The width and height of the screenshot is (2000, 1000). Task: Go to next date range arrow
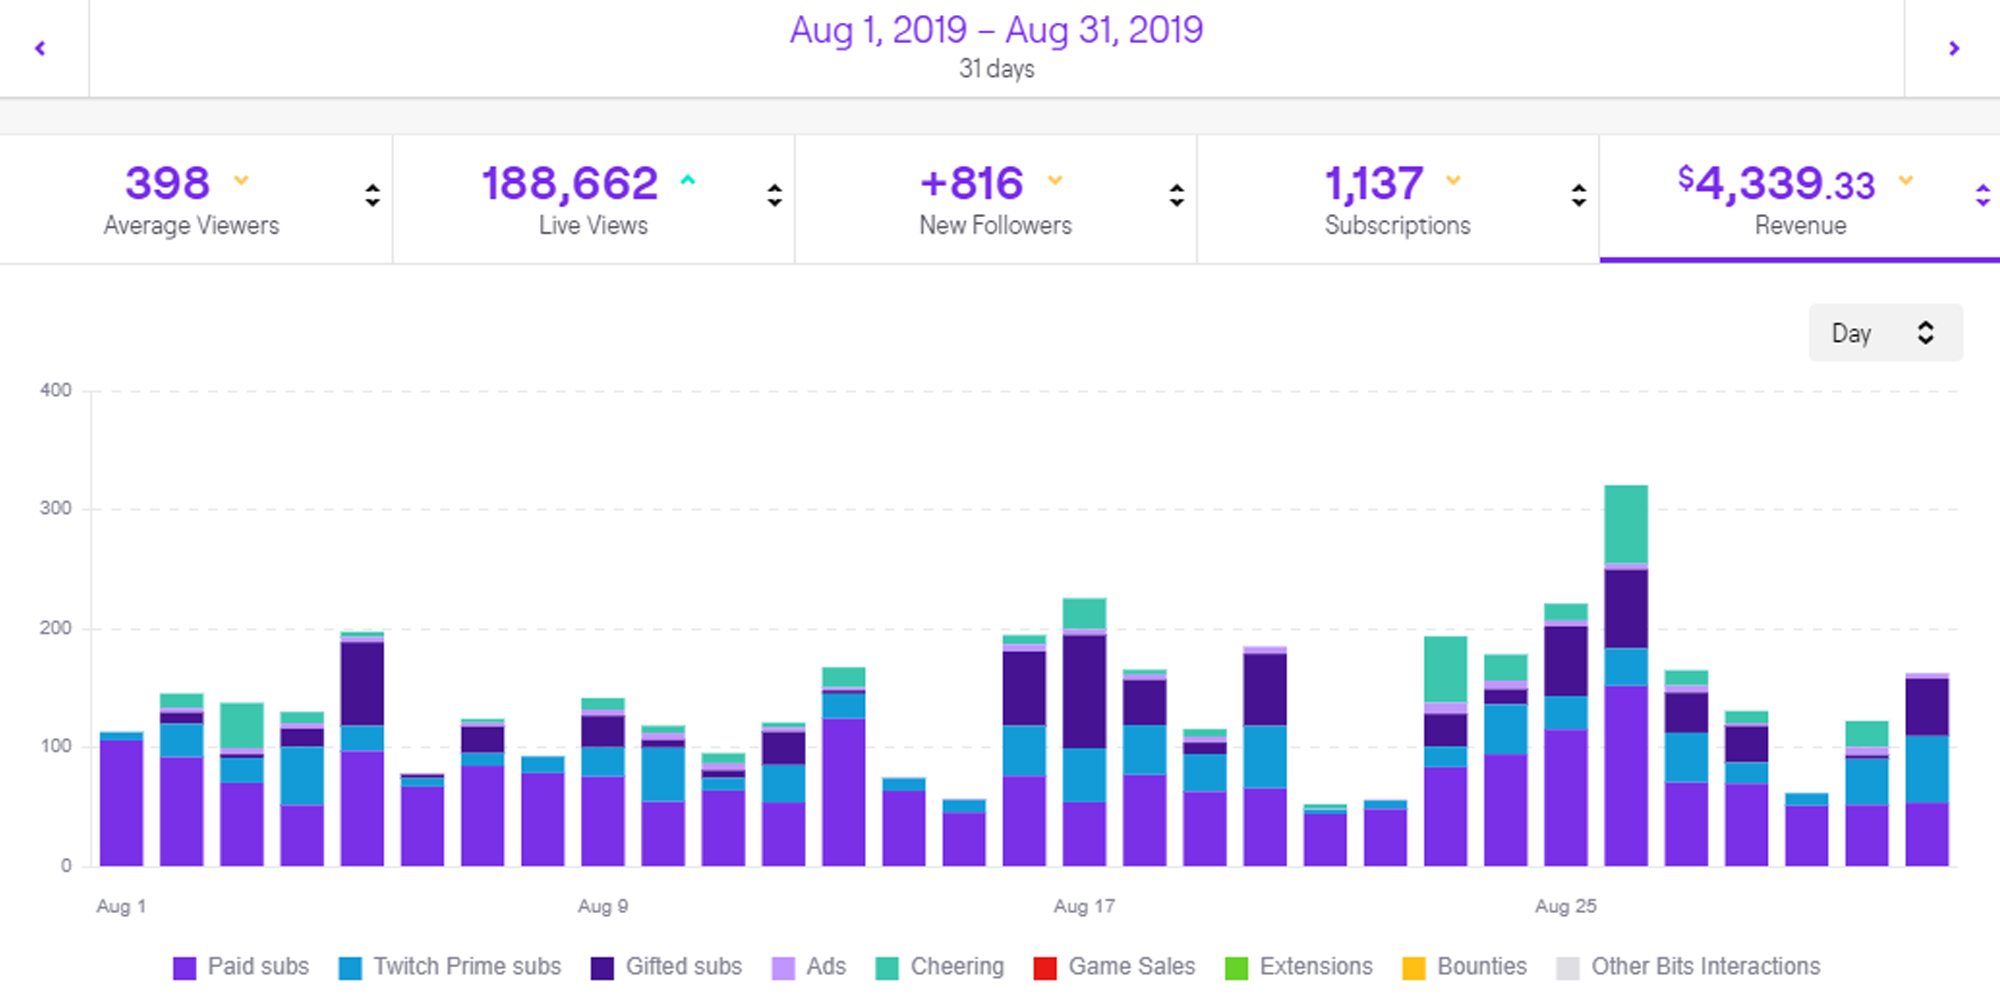click(x=1954, y=48)
